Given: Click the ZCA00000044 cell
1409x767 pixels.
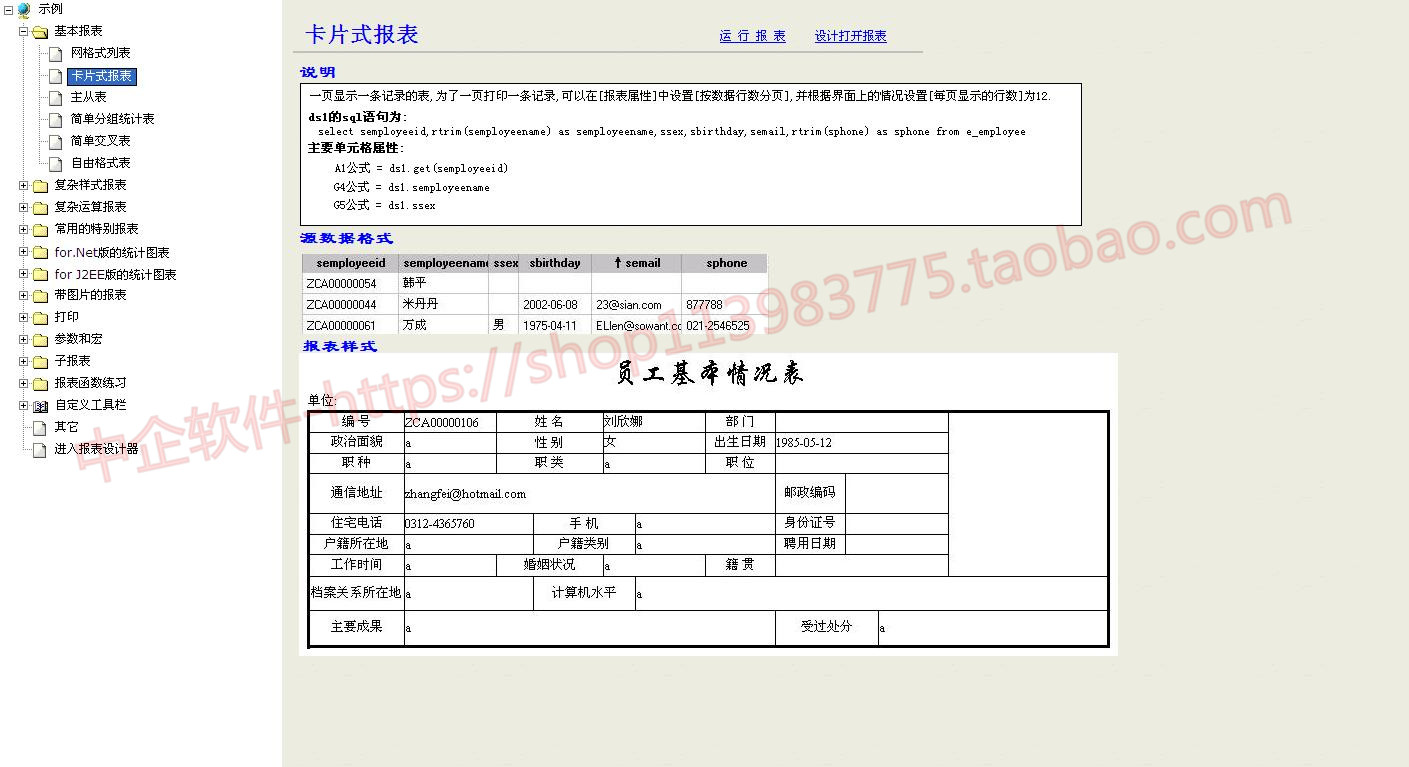Looking at the screenshot, I should point(350,305).
